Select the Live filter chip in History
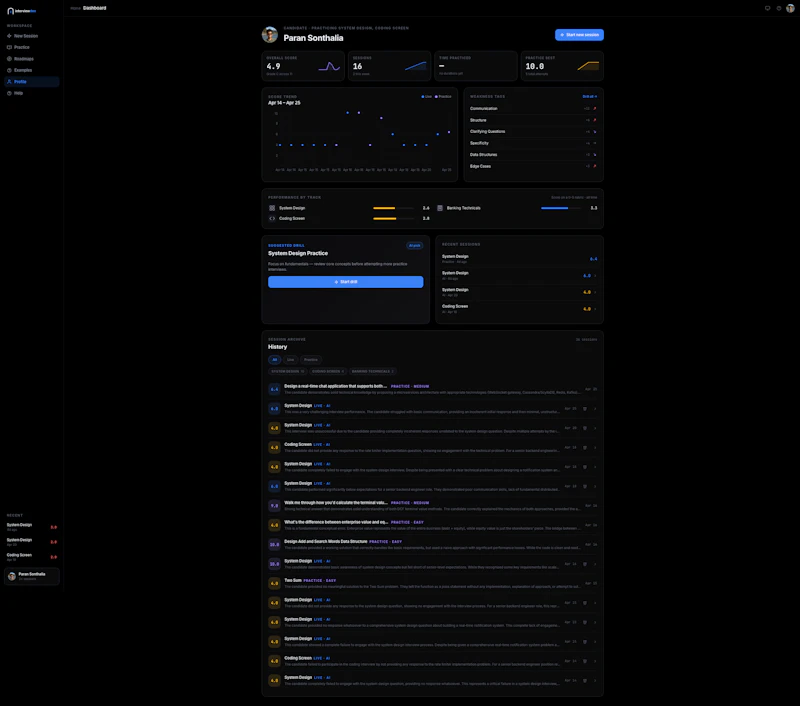Screen dimensions: 800x706 (290, 360)
